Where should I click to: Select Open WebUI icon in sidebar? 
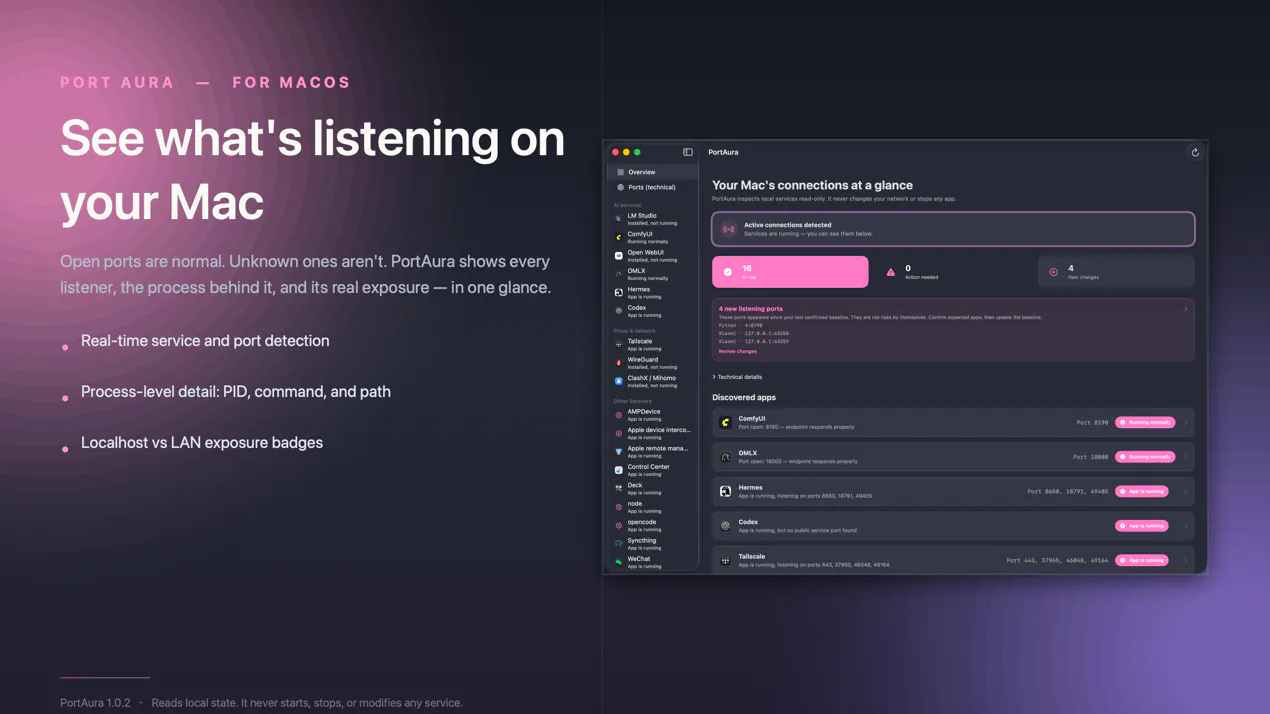[619, 256]
